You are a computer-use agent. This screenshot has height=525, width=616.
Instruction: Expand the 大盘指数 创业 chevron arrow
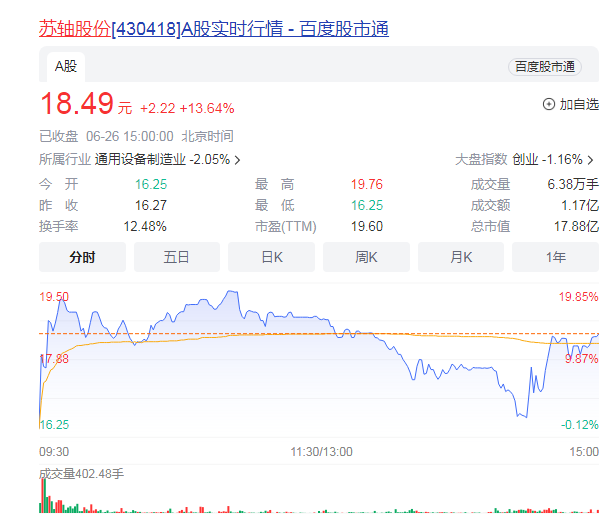(x=591, y=160)
